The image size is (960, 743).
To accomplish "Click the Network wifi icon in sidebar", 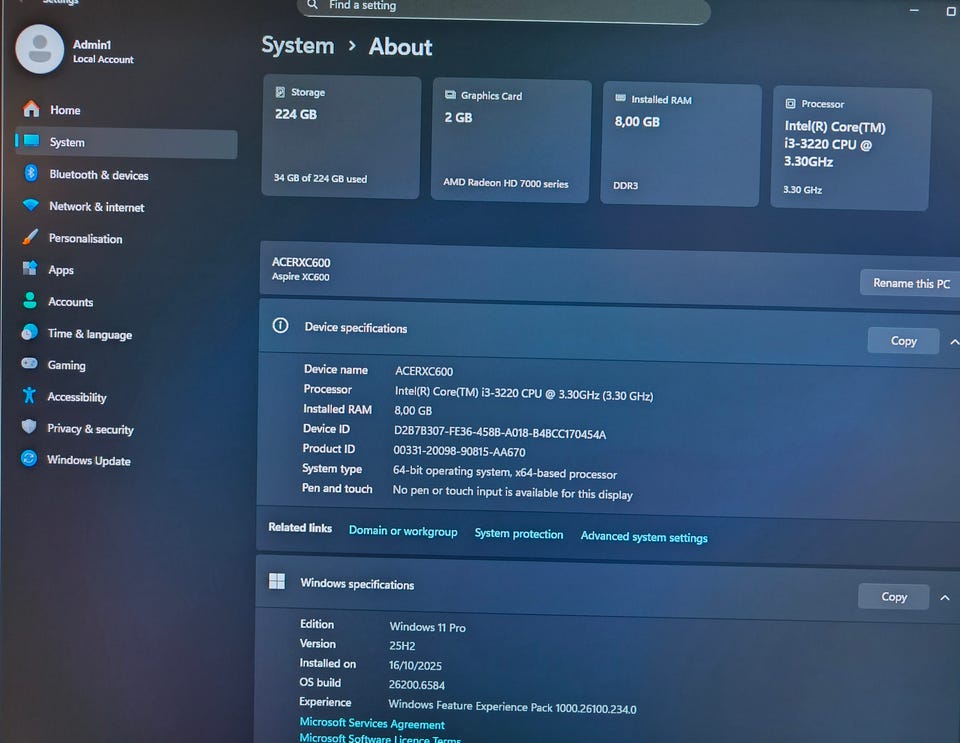I will click(31, 205).
